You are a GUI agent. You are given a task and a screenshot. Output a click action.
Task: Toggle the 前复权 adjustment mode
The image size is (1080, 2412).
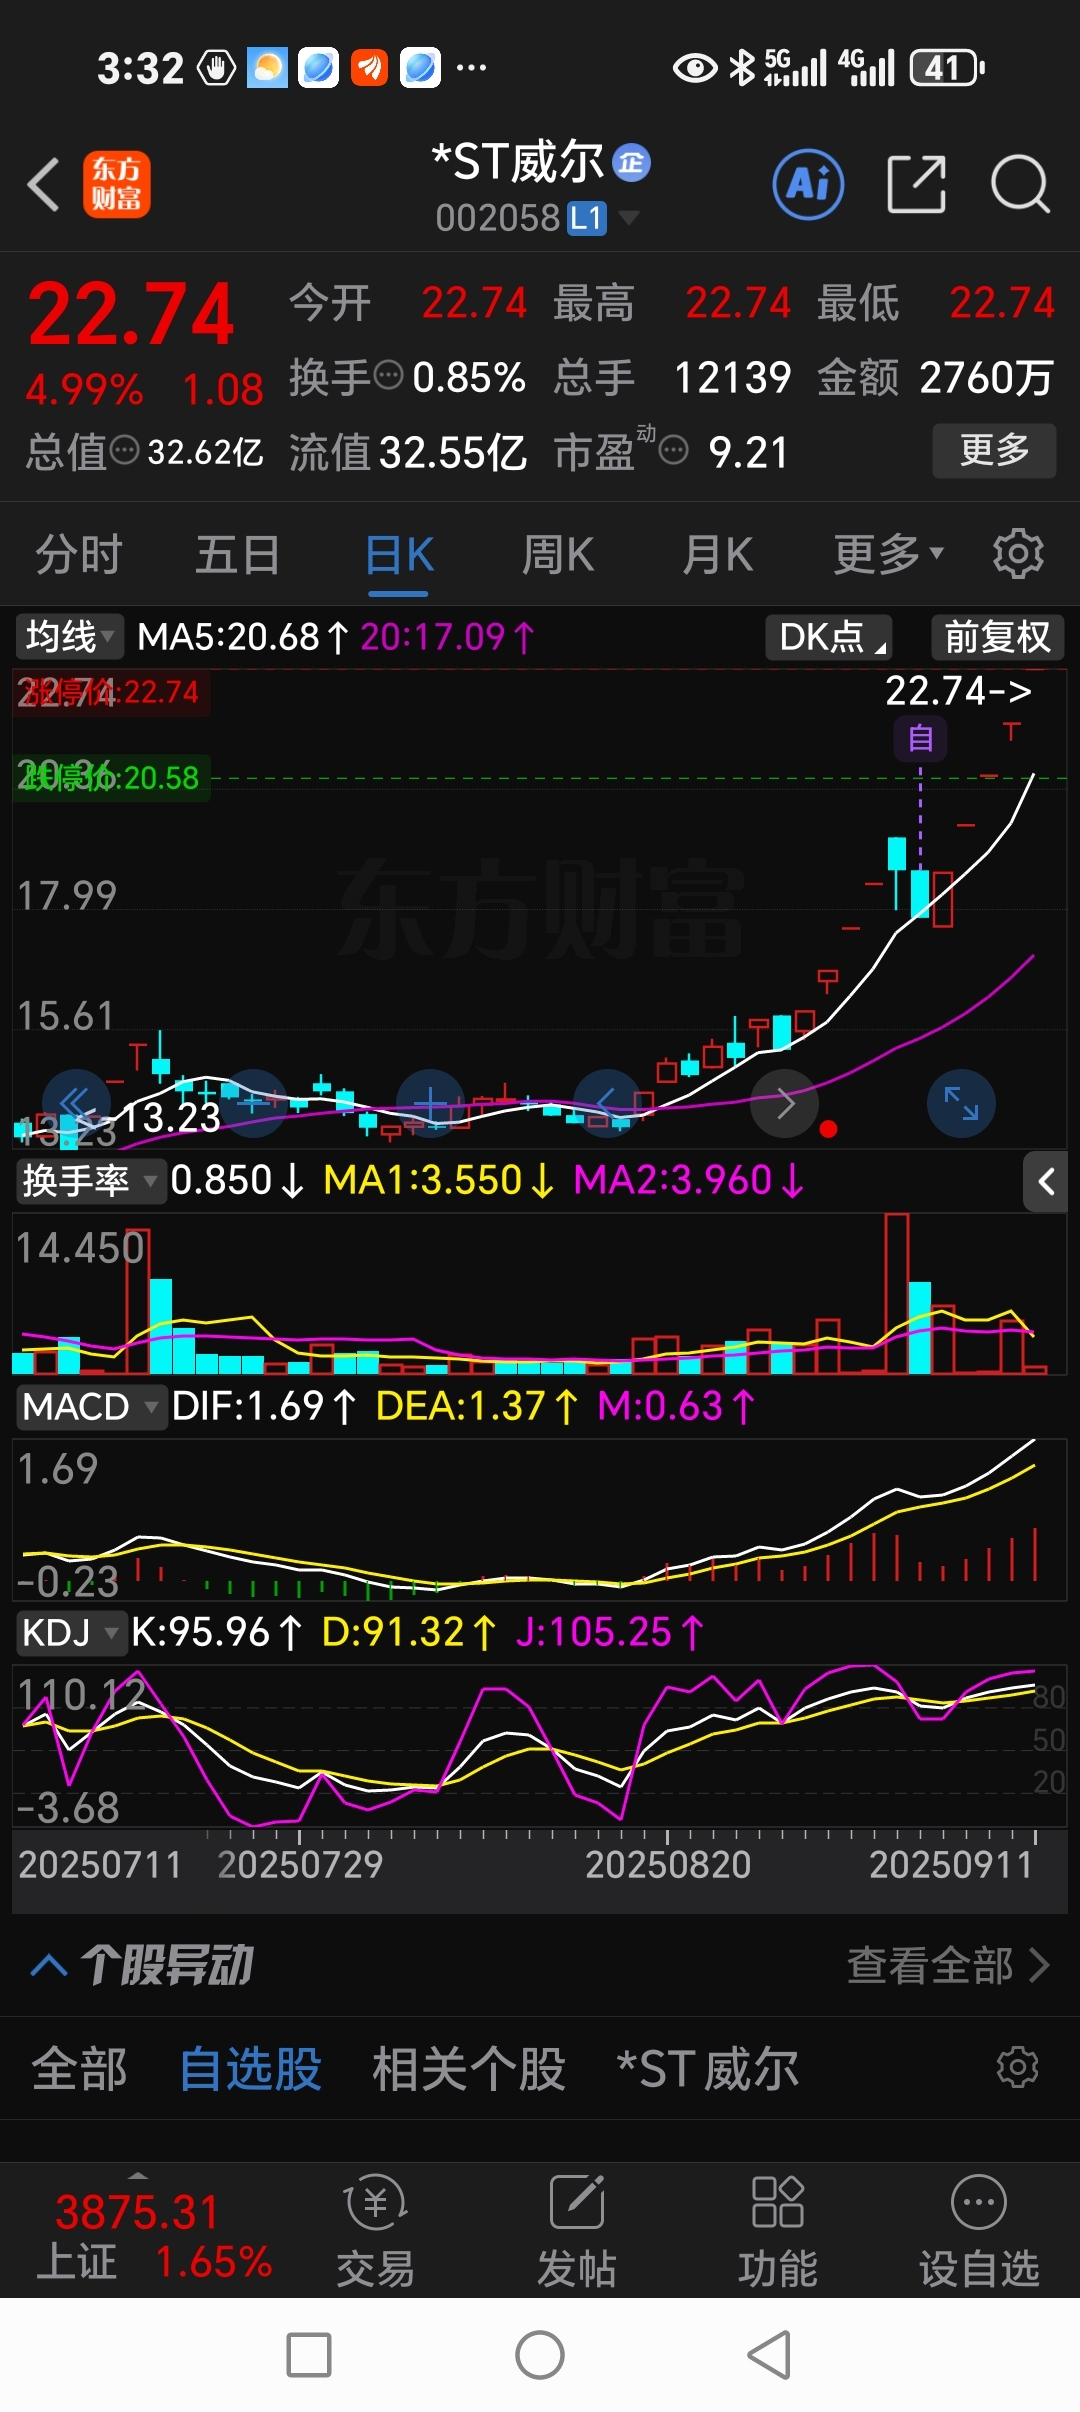[998, 637]
